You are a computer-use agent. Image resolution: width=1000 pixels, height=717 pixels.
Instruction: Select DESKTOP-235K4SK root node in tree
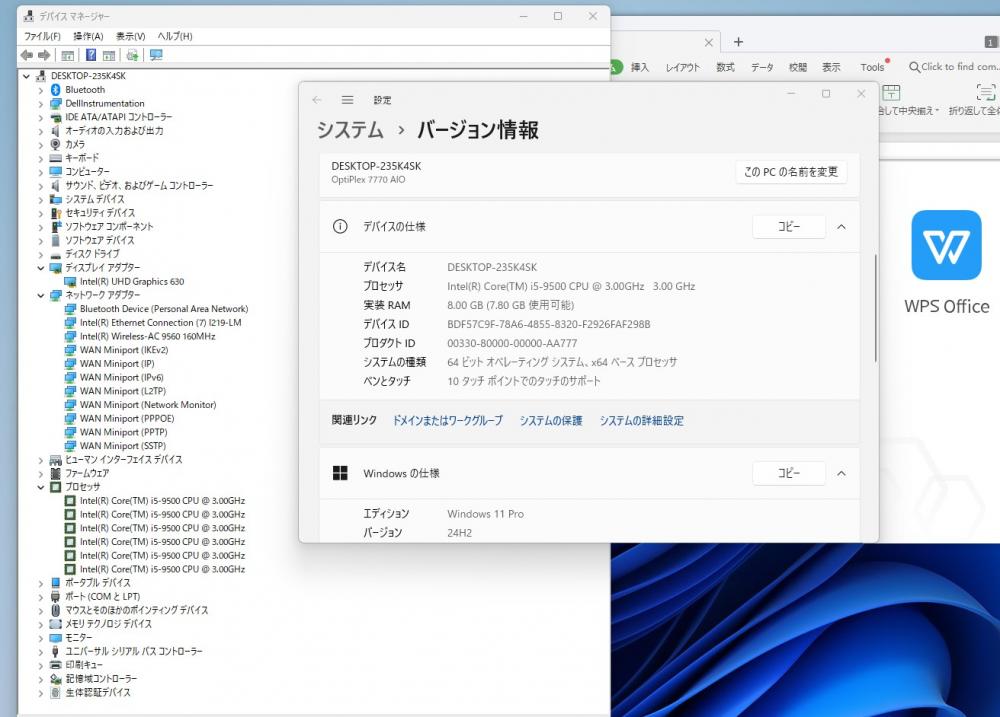point(88,76)
